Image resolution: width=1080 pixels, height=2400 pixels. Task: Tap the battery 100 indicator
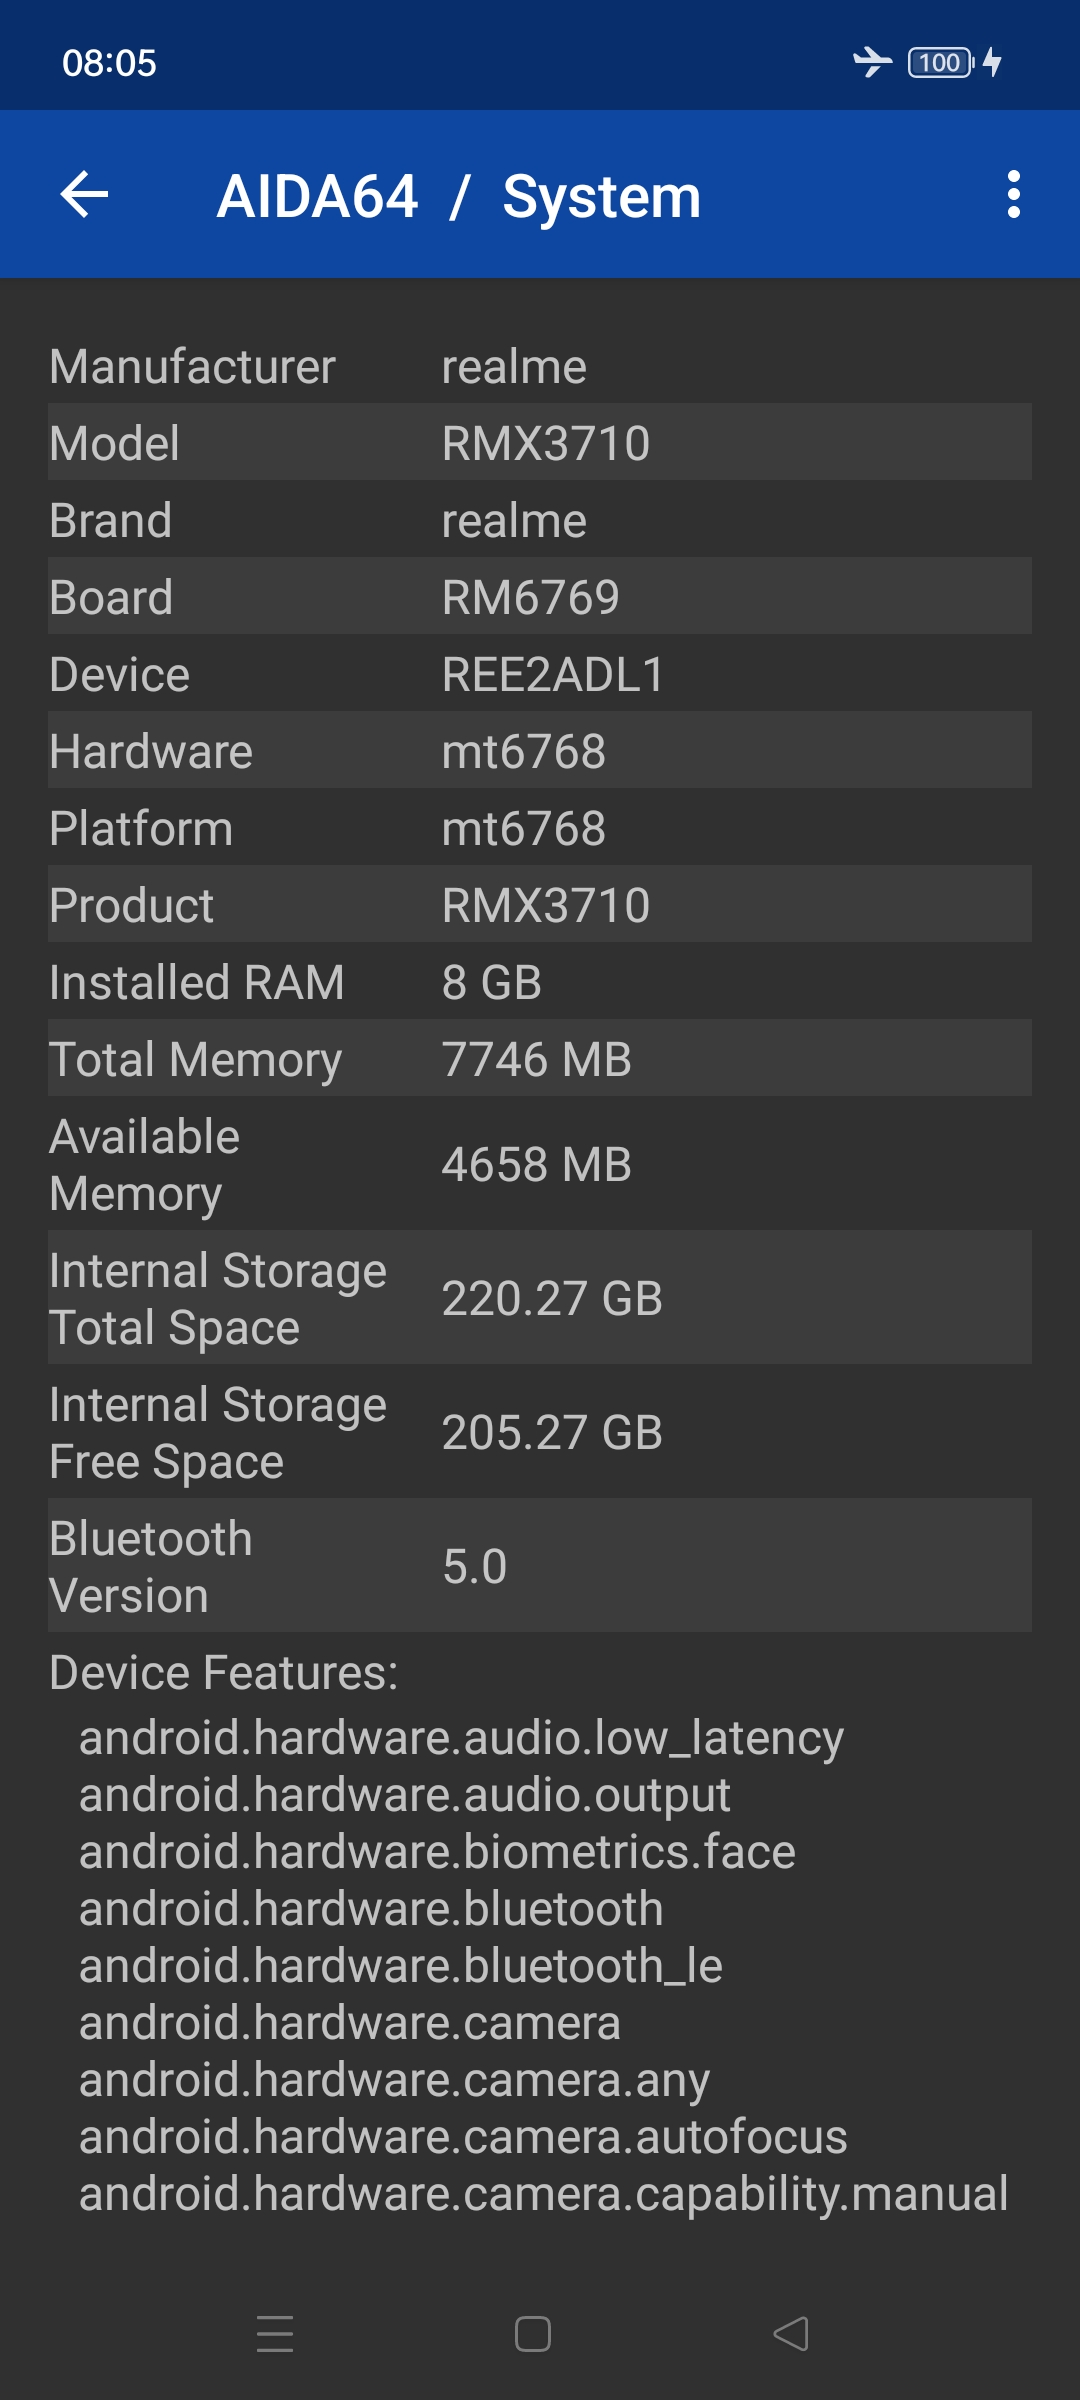pyautogui.click(x=940, y=62)
